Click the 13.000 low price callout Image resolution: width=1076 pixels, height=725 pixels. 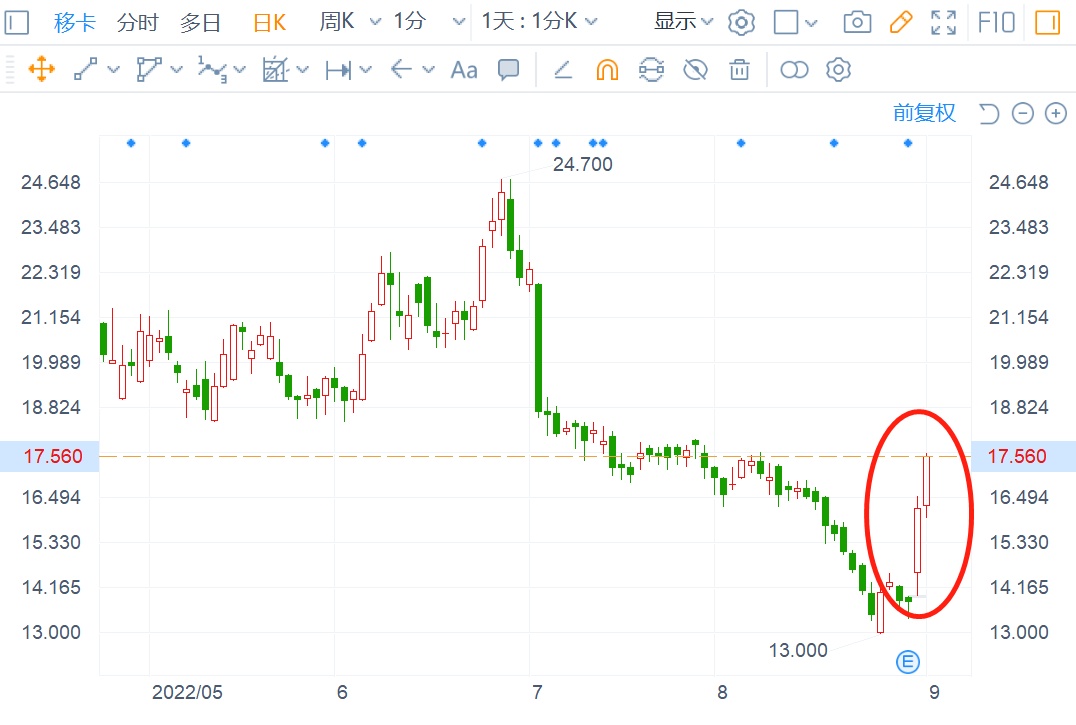pyautogui.click(x=798, y=650)
